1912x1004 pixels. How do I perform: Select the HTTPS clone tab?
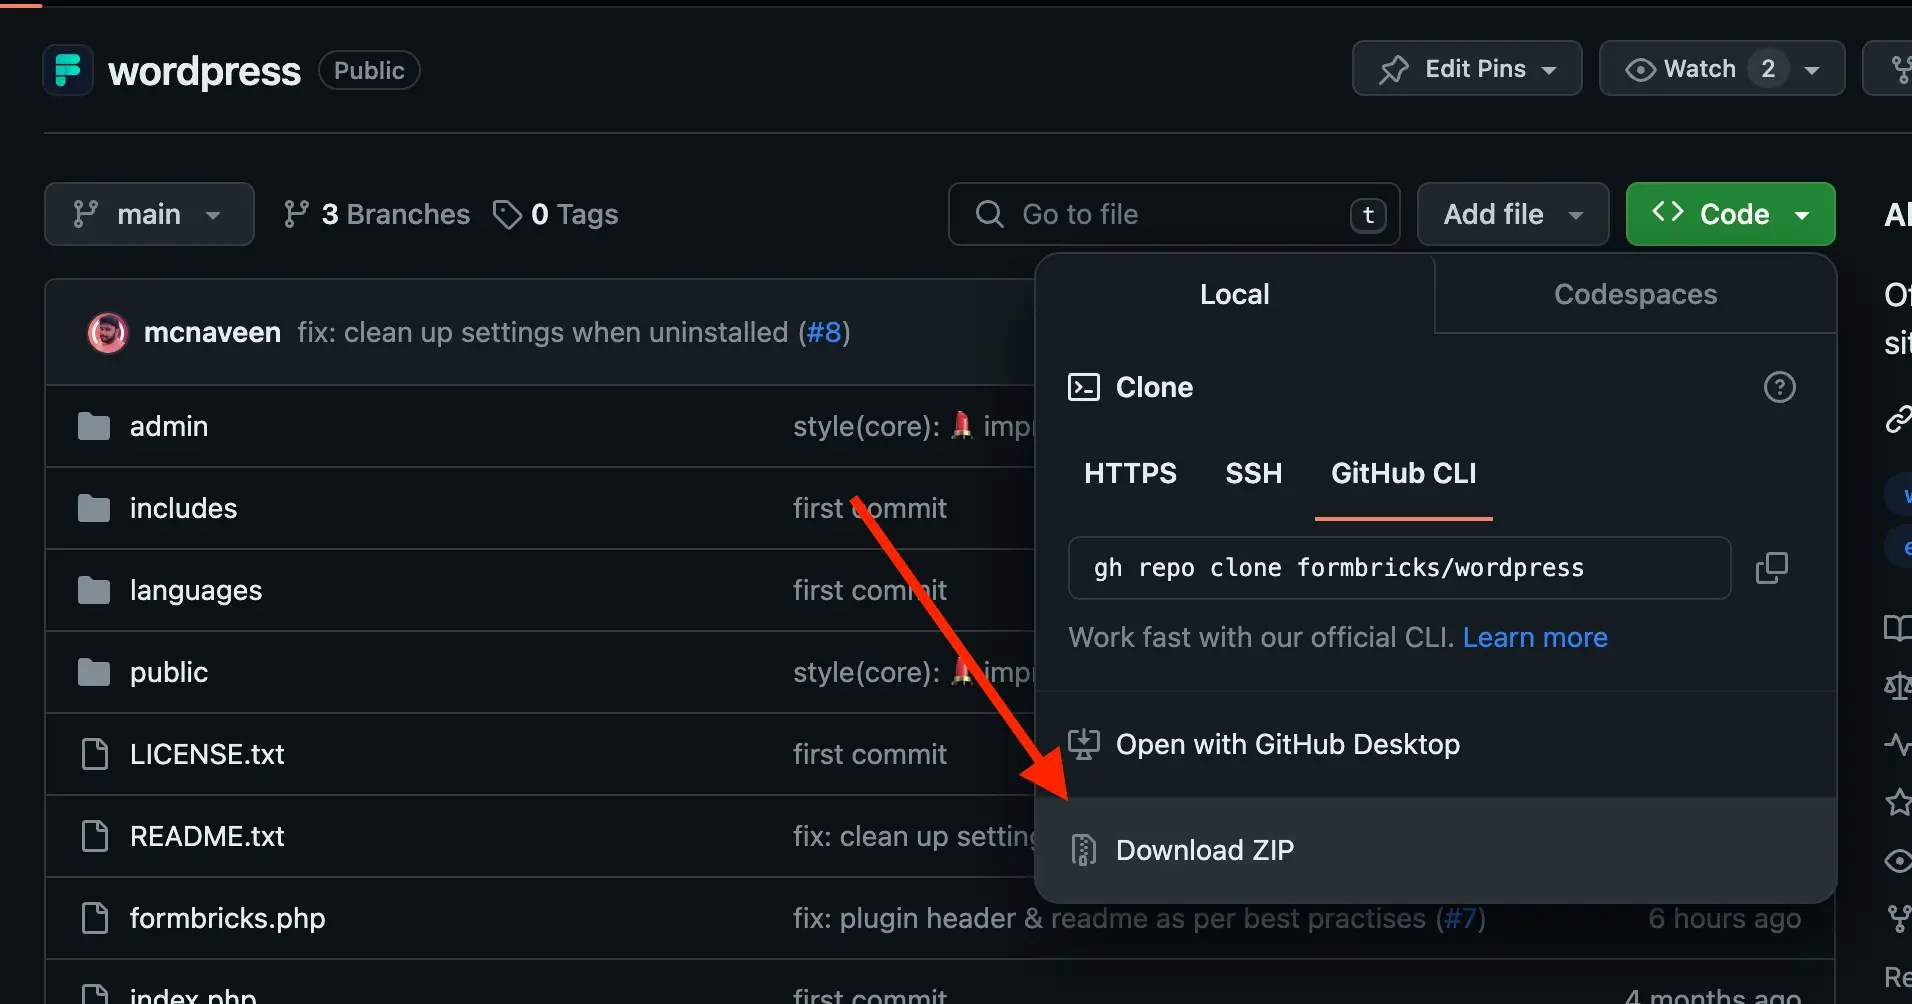pos(1130,473)
